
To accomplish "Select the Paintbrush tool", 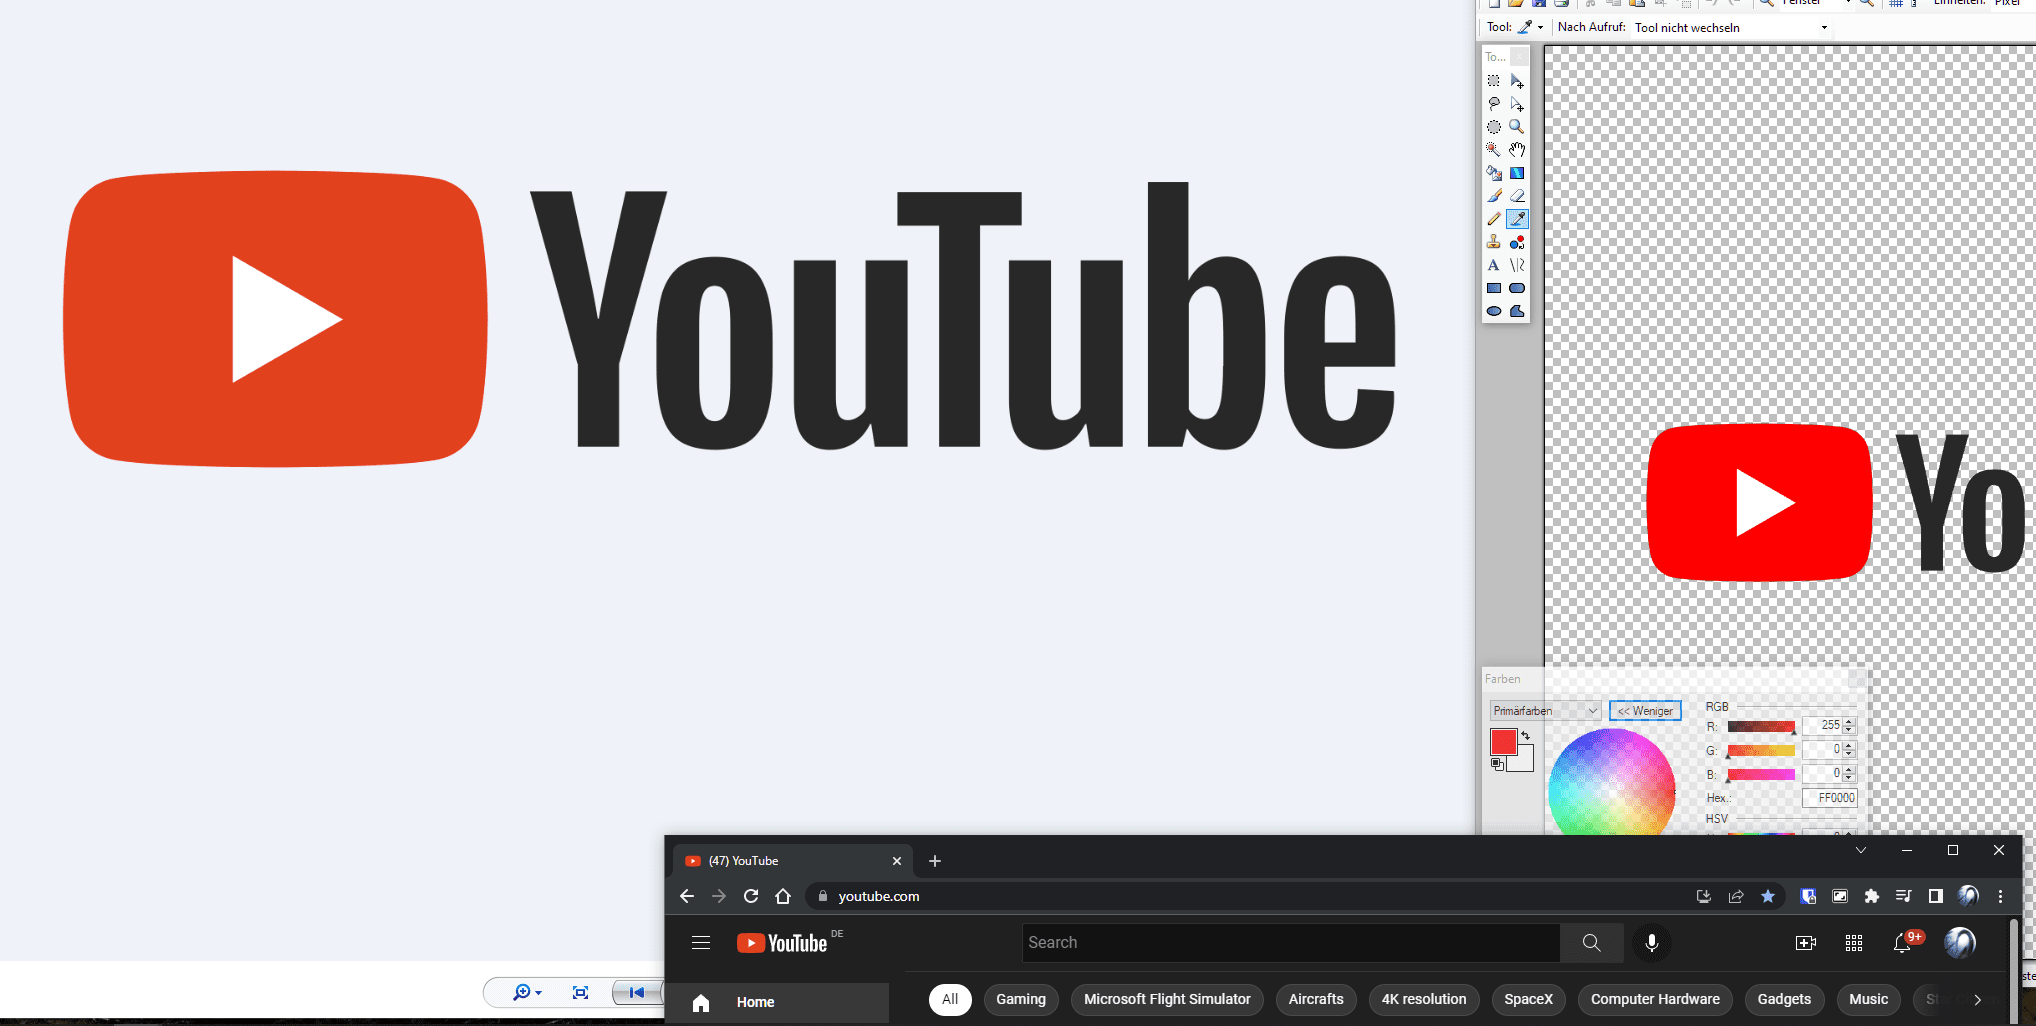I will click(x=1494, y=196).
